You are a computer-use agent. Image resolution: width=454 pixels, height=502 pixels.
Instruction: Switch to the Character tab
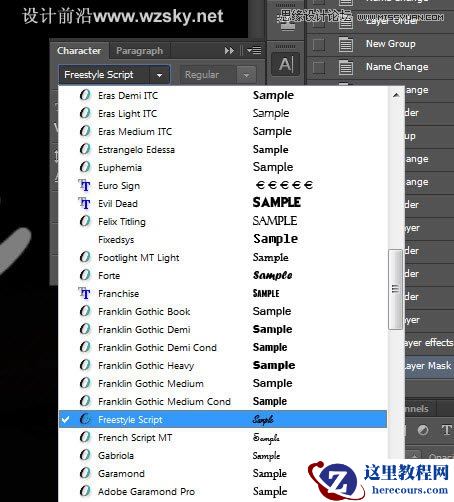click(79, 51)
